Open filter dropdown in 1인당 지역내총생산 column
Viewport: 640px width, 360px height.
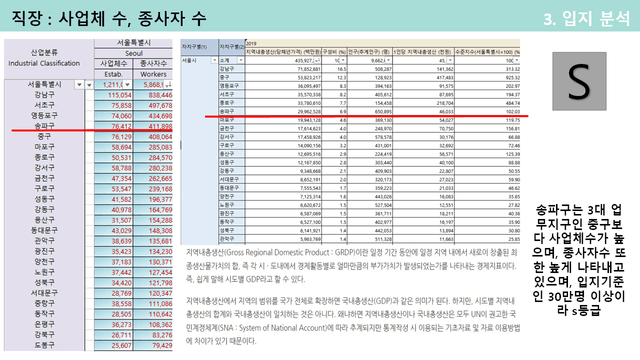pyautogui.click(x=450, y=60)
